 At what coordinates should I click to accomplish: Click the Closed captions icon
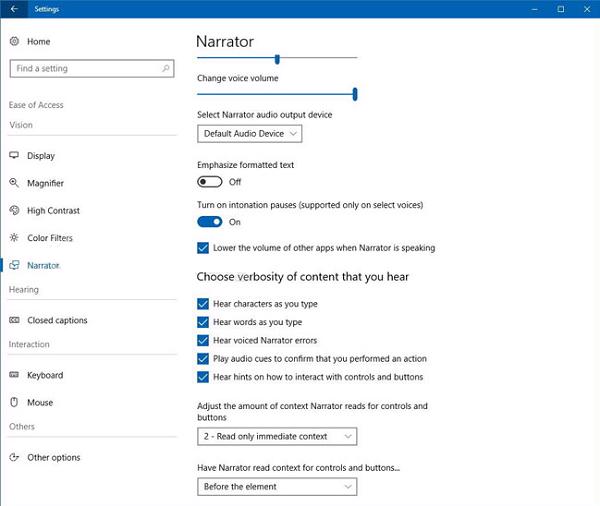(15, 321)
